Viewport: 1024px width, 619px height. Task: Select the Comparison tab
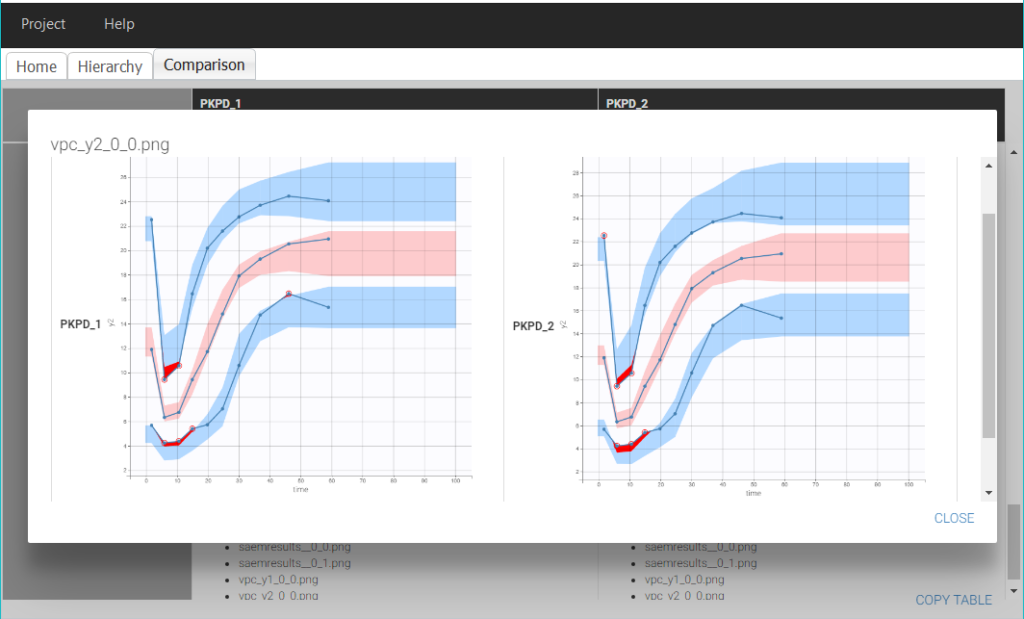coord(204,65)
